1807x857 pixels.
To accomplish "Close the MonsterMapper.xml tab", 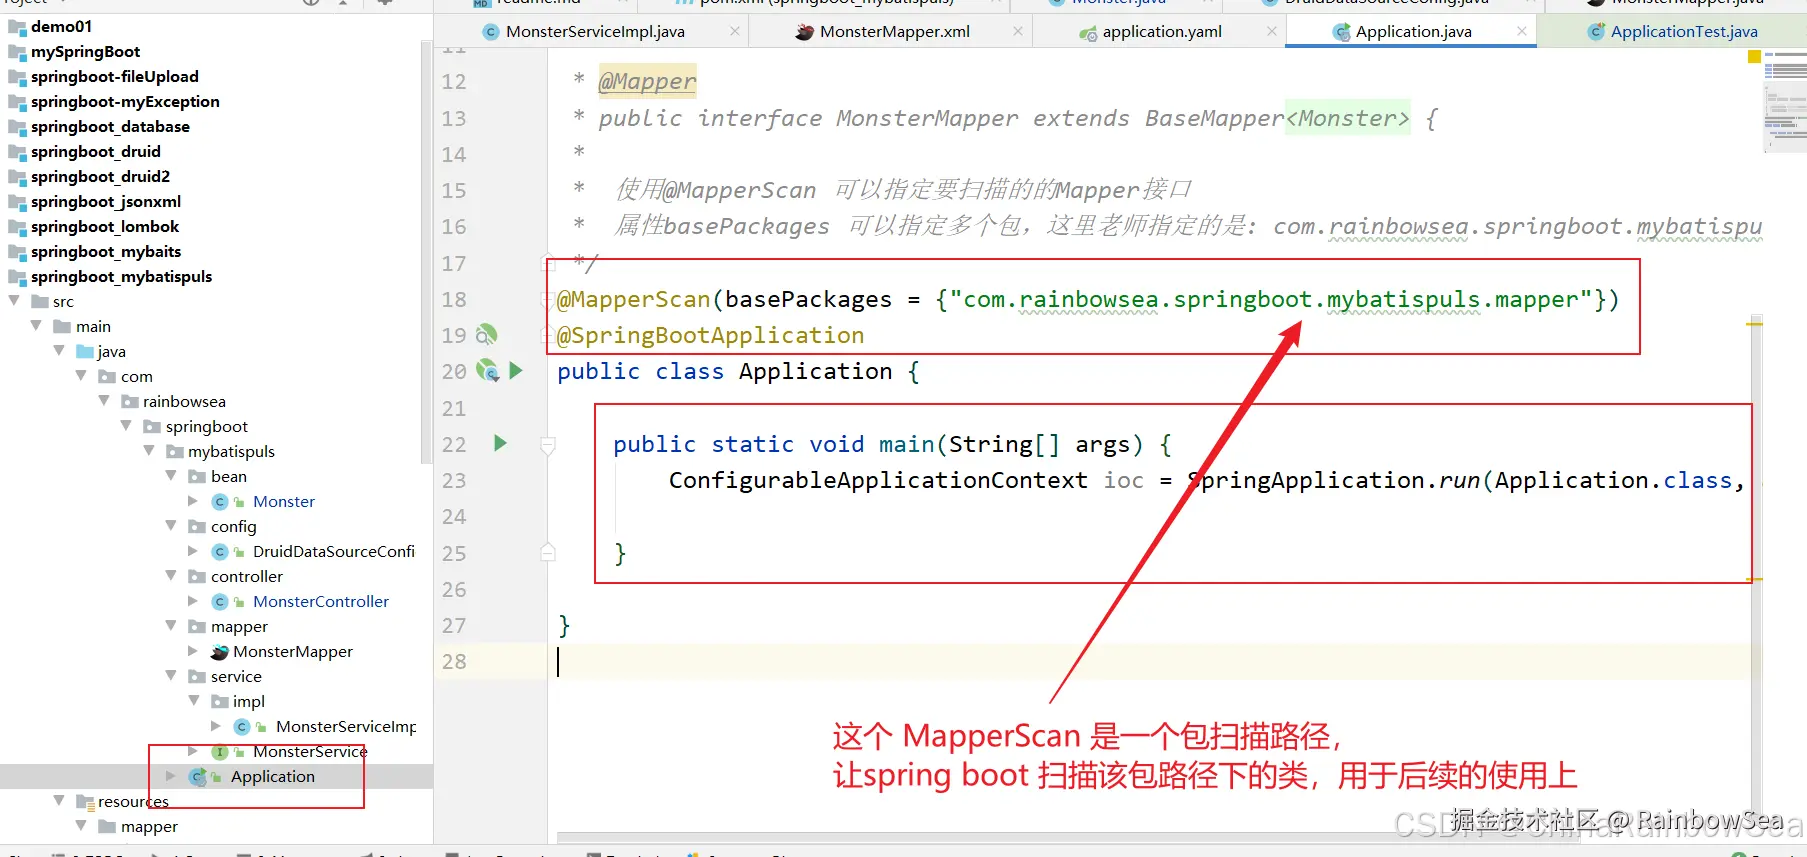I will pyautogui.click(x=1018, y=31).
